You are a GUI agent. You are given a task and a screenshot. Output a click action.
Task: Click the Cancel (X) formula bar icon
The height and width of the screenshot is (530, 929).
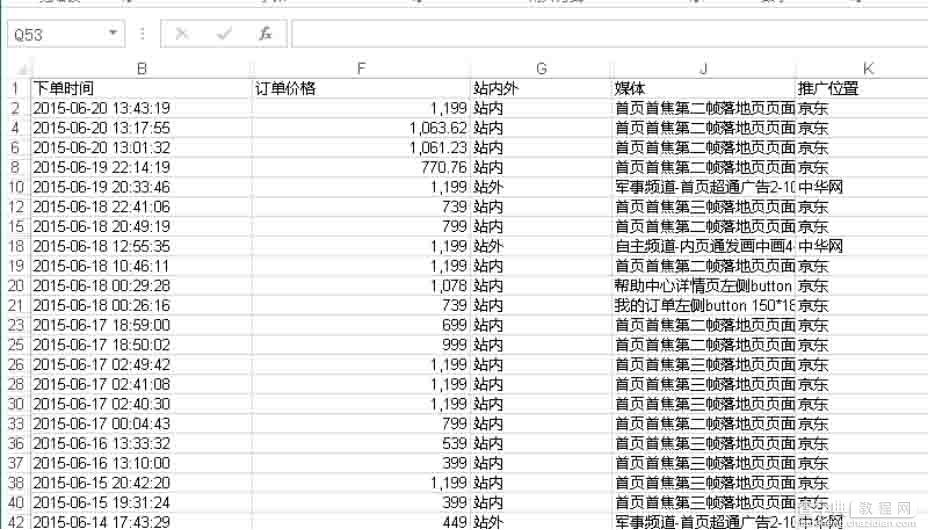click(x=182, y=34)
